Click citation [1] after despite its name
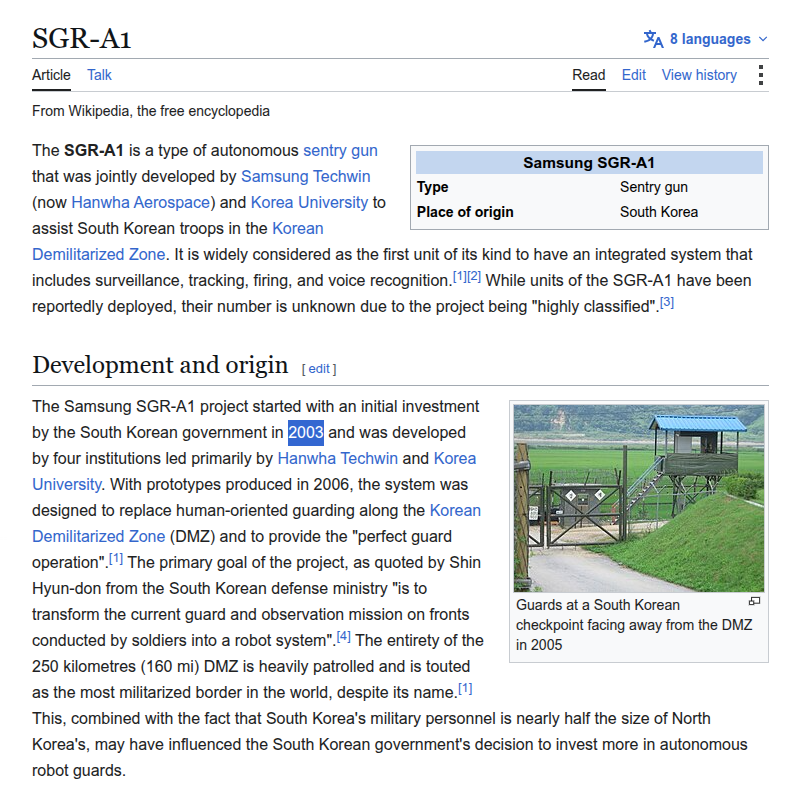Screen dimensions: 785x810 [465, 689]
